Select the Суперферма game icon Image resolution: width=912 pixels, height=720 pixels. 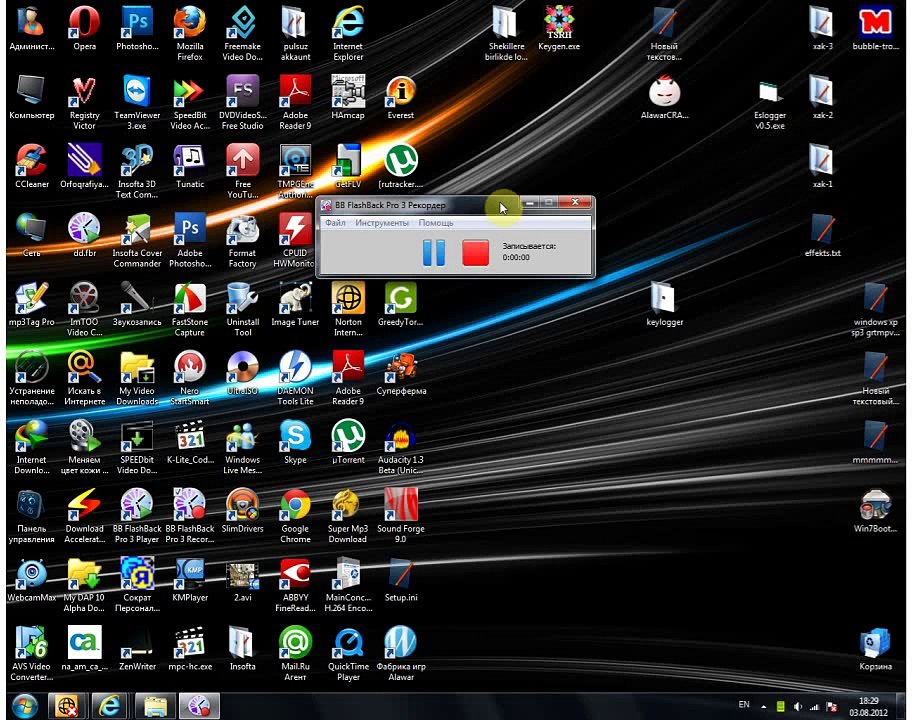click(401, 373)
